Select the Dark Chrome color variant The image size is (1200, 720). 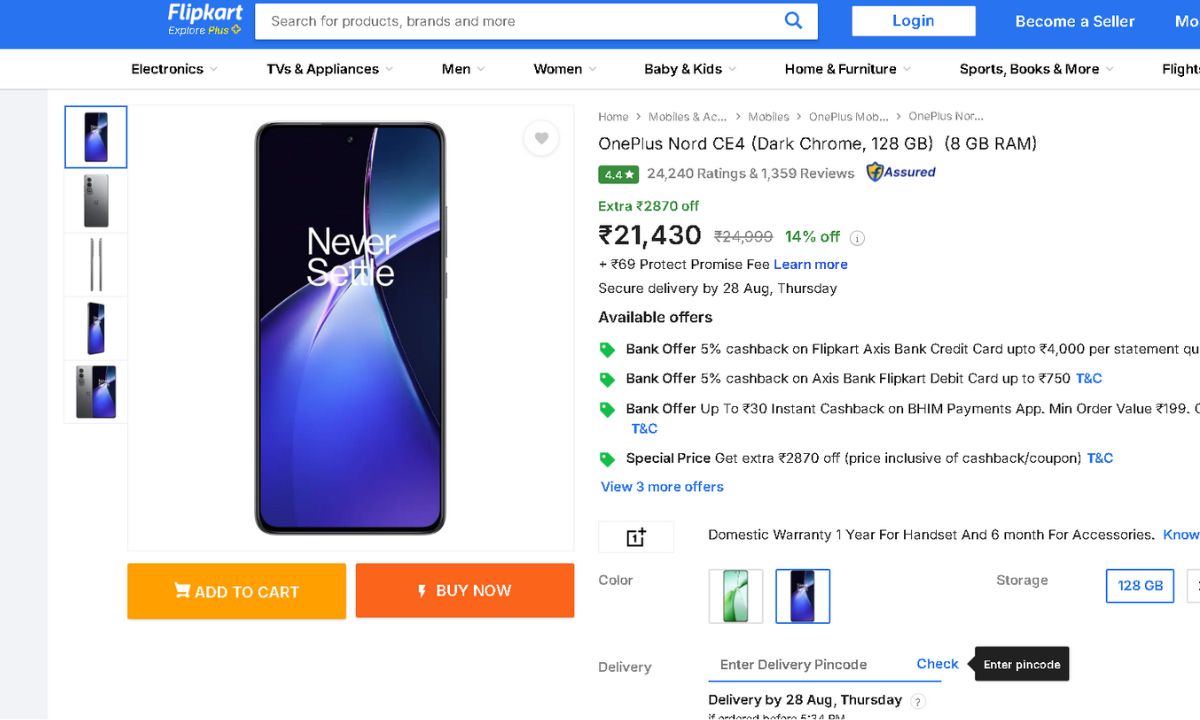803,596
